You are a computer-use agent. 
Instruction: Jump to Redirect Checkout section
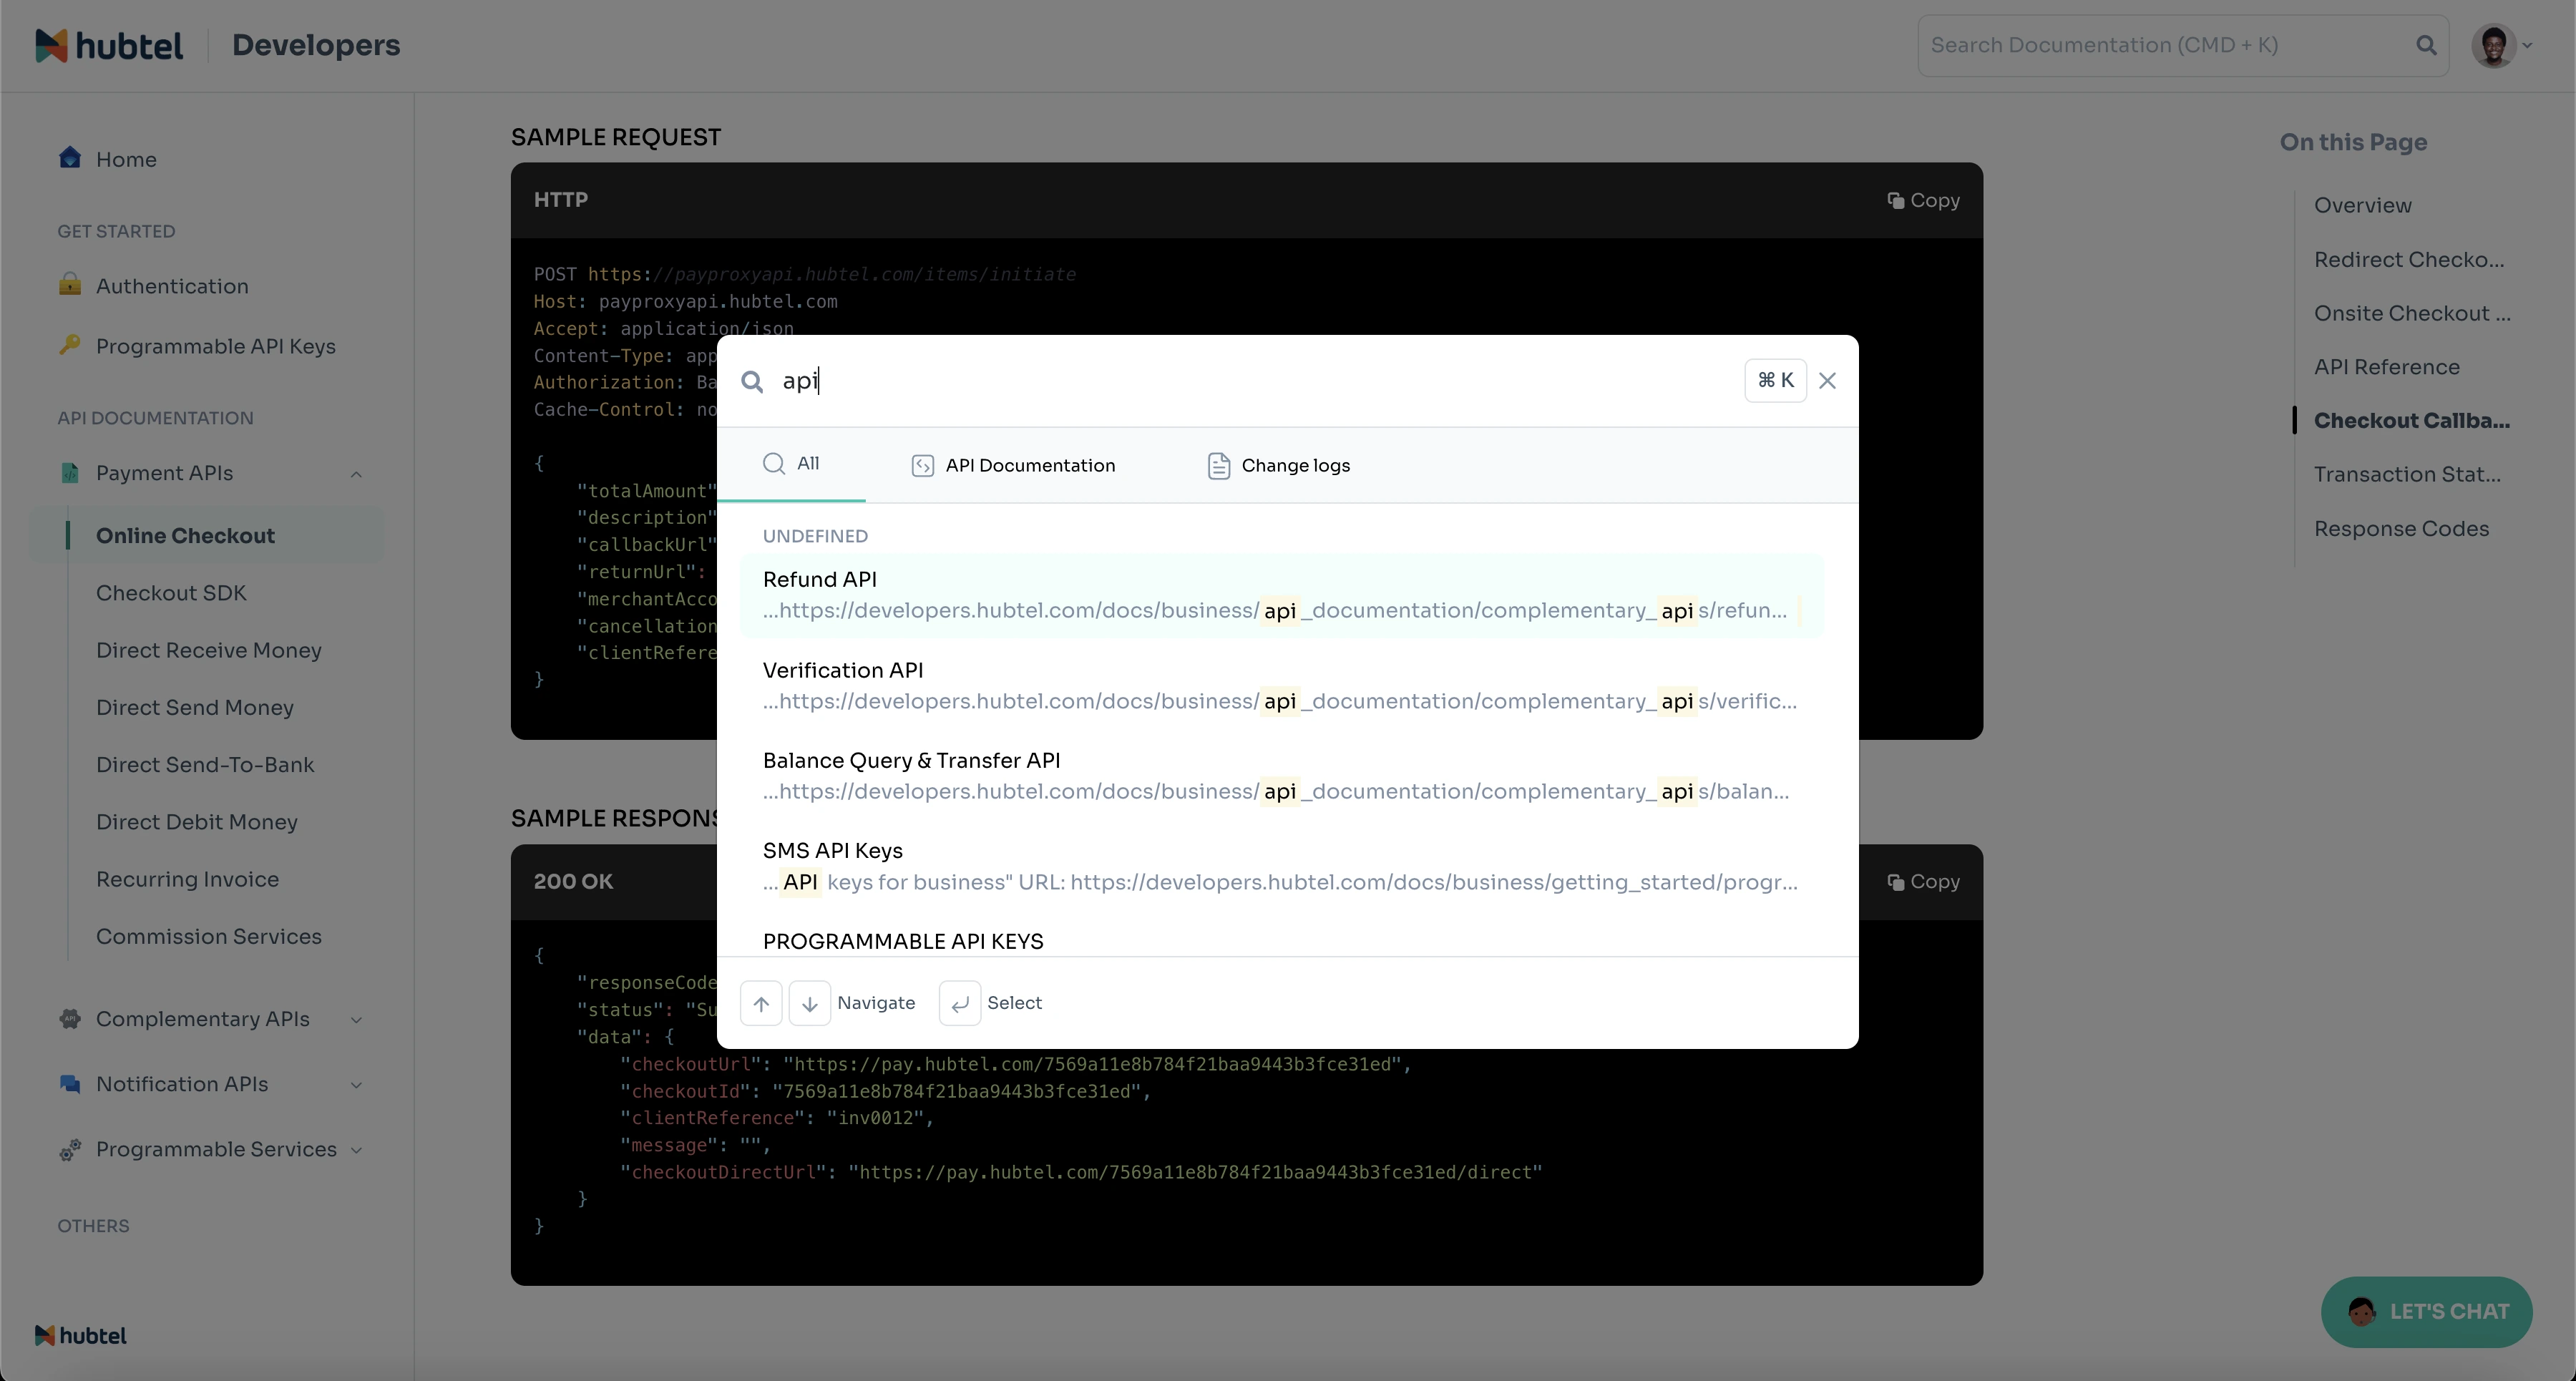[x=2409, y=259]
